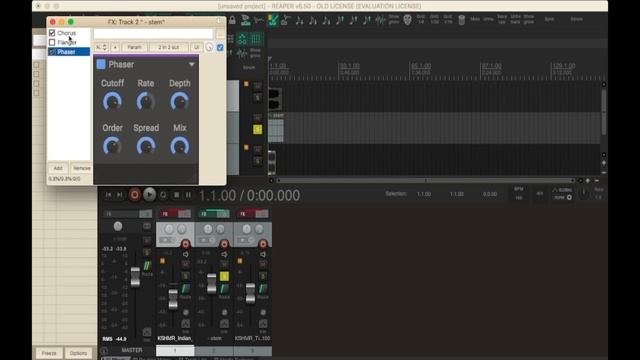
Task: Enable the Chorus effect checkbox
Action: [x=52, y=33]
